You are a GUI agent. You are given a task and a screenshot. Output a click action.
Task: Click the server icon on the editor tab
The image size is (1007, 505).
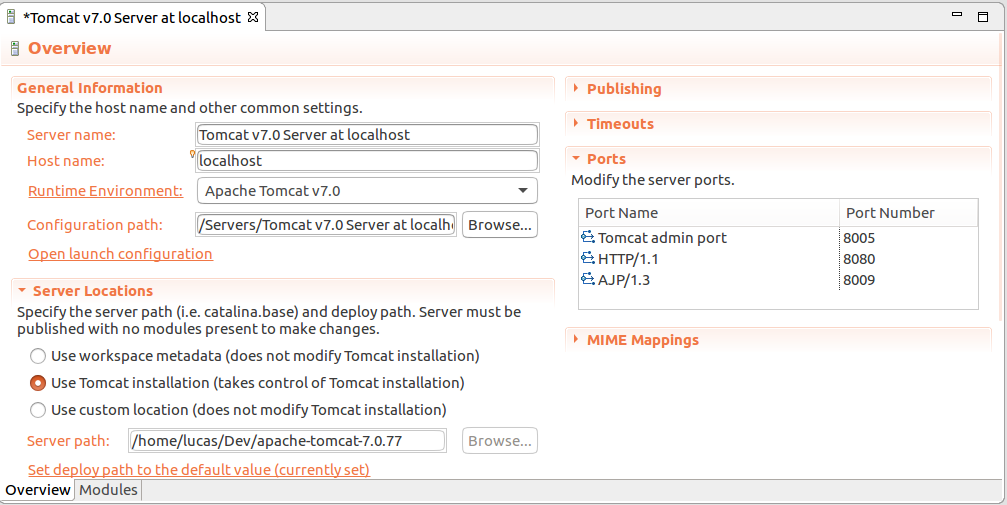(x=11, y=17)
